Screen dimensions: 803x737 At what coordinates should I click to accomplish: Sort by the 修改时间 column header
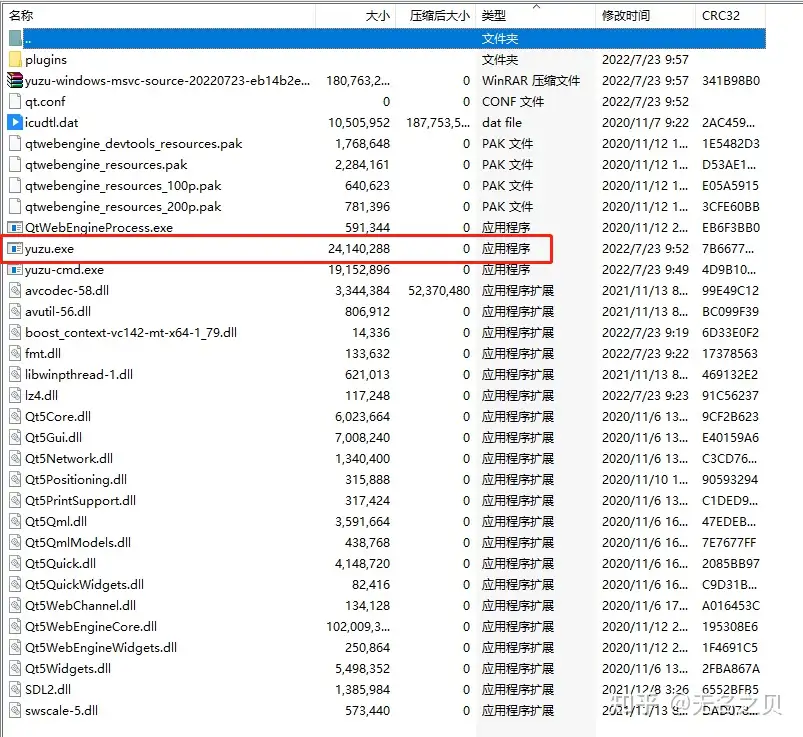point(646,15)
